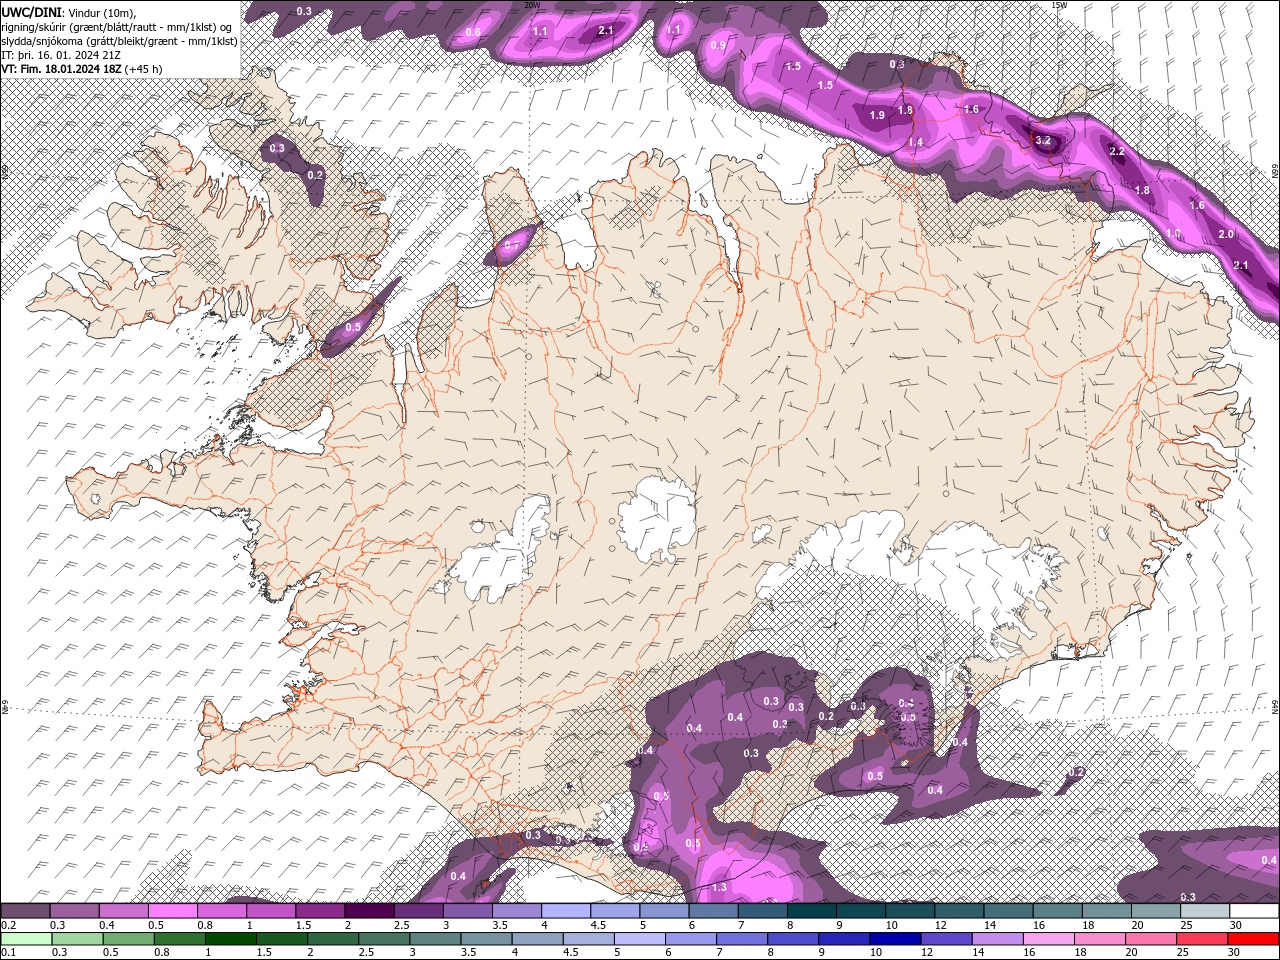Click the 2.0 precipitation value off the east coast
Viewport: 1280px width, 960px height.
[1226, 234]
